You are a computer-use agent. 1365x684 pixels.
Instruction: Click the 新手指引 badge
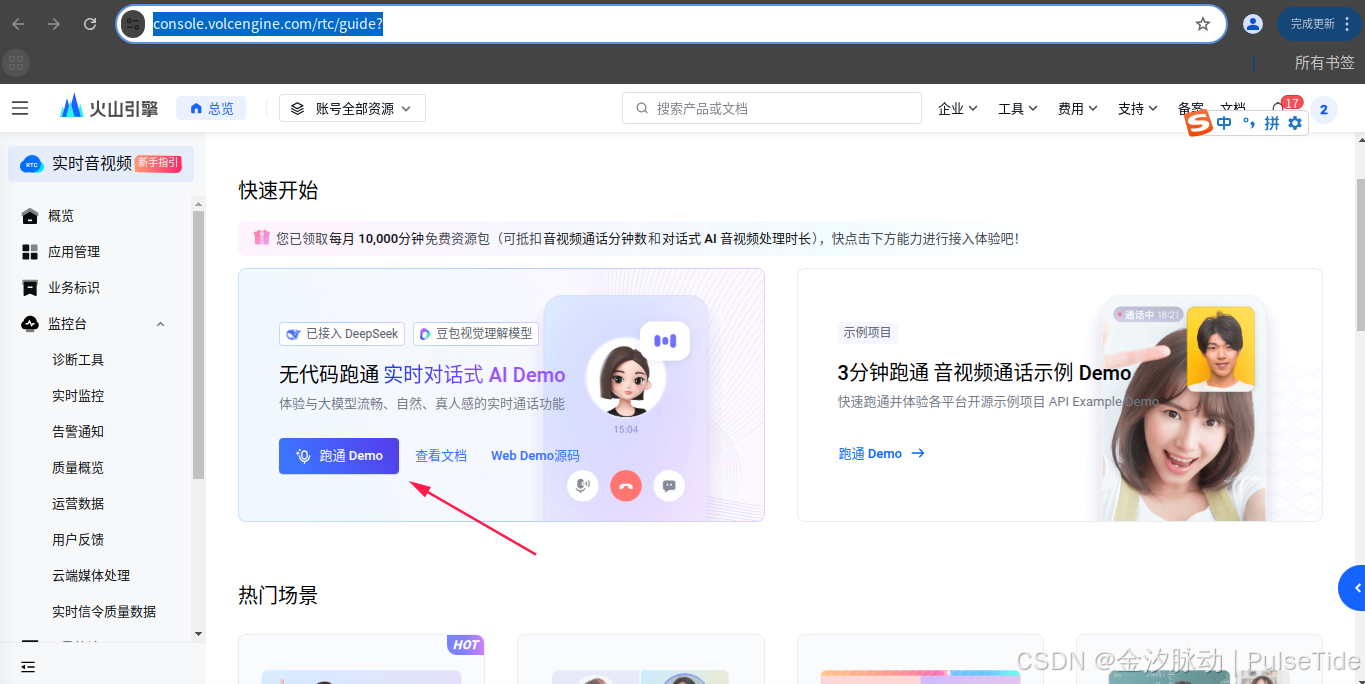pyautogui.click(x=158, y=162)
